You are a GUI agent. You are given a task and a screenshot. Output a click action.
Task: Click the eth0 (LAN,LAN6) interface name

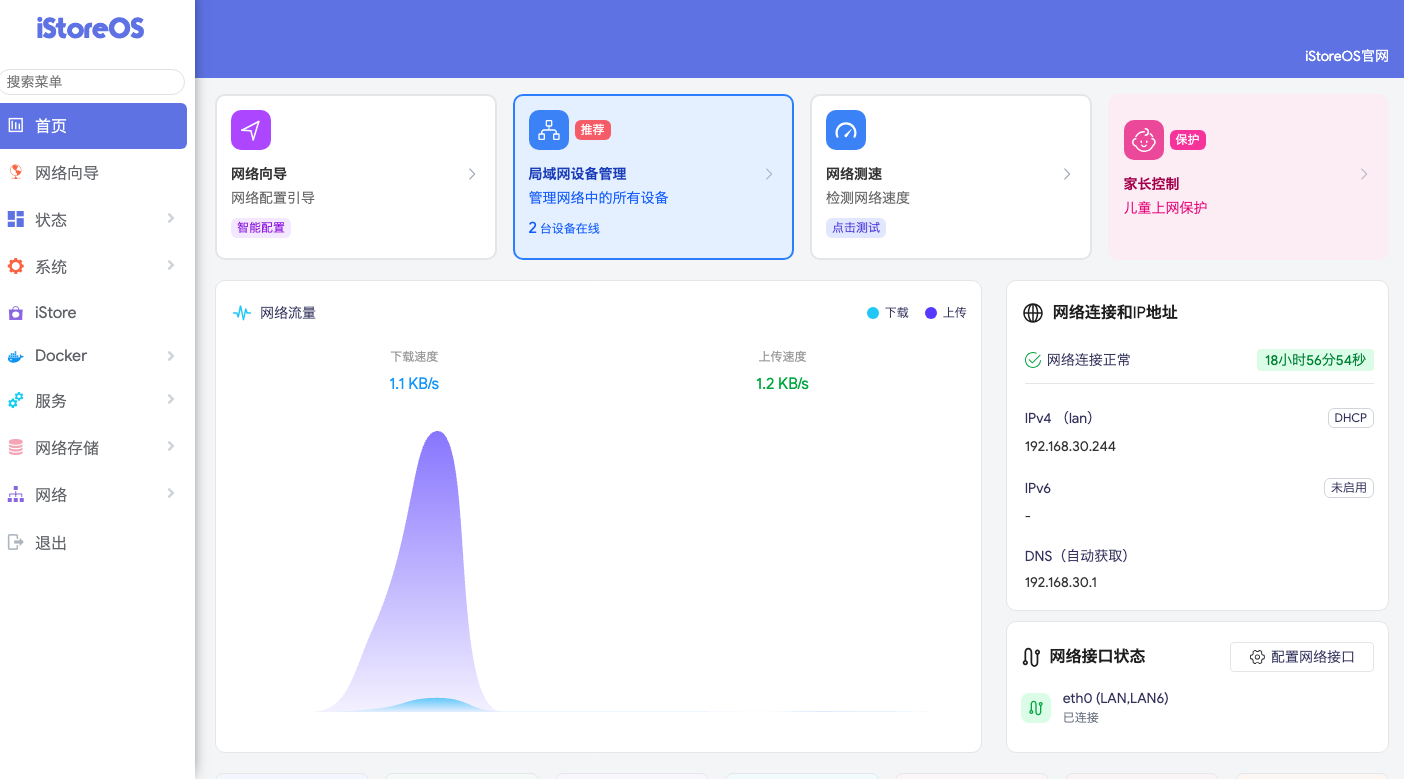coord(1115,698)
